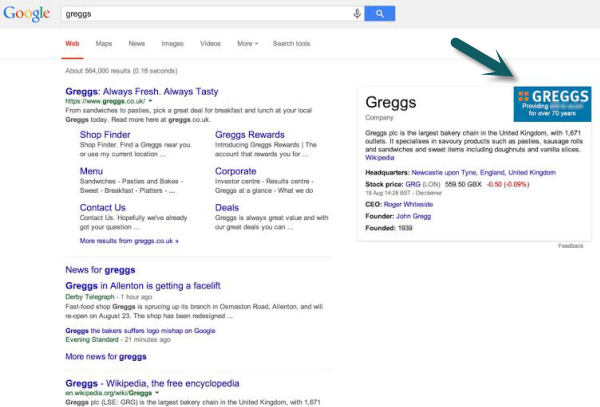Click More news for greggs
This screenshot has width=600, height=407.
(106, 357)
